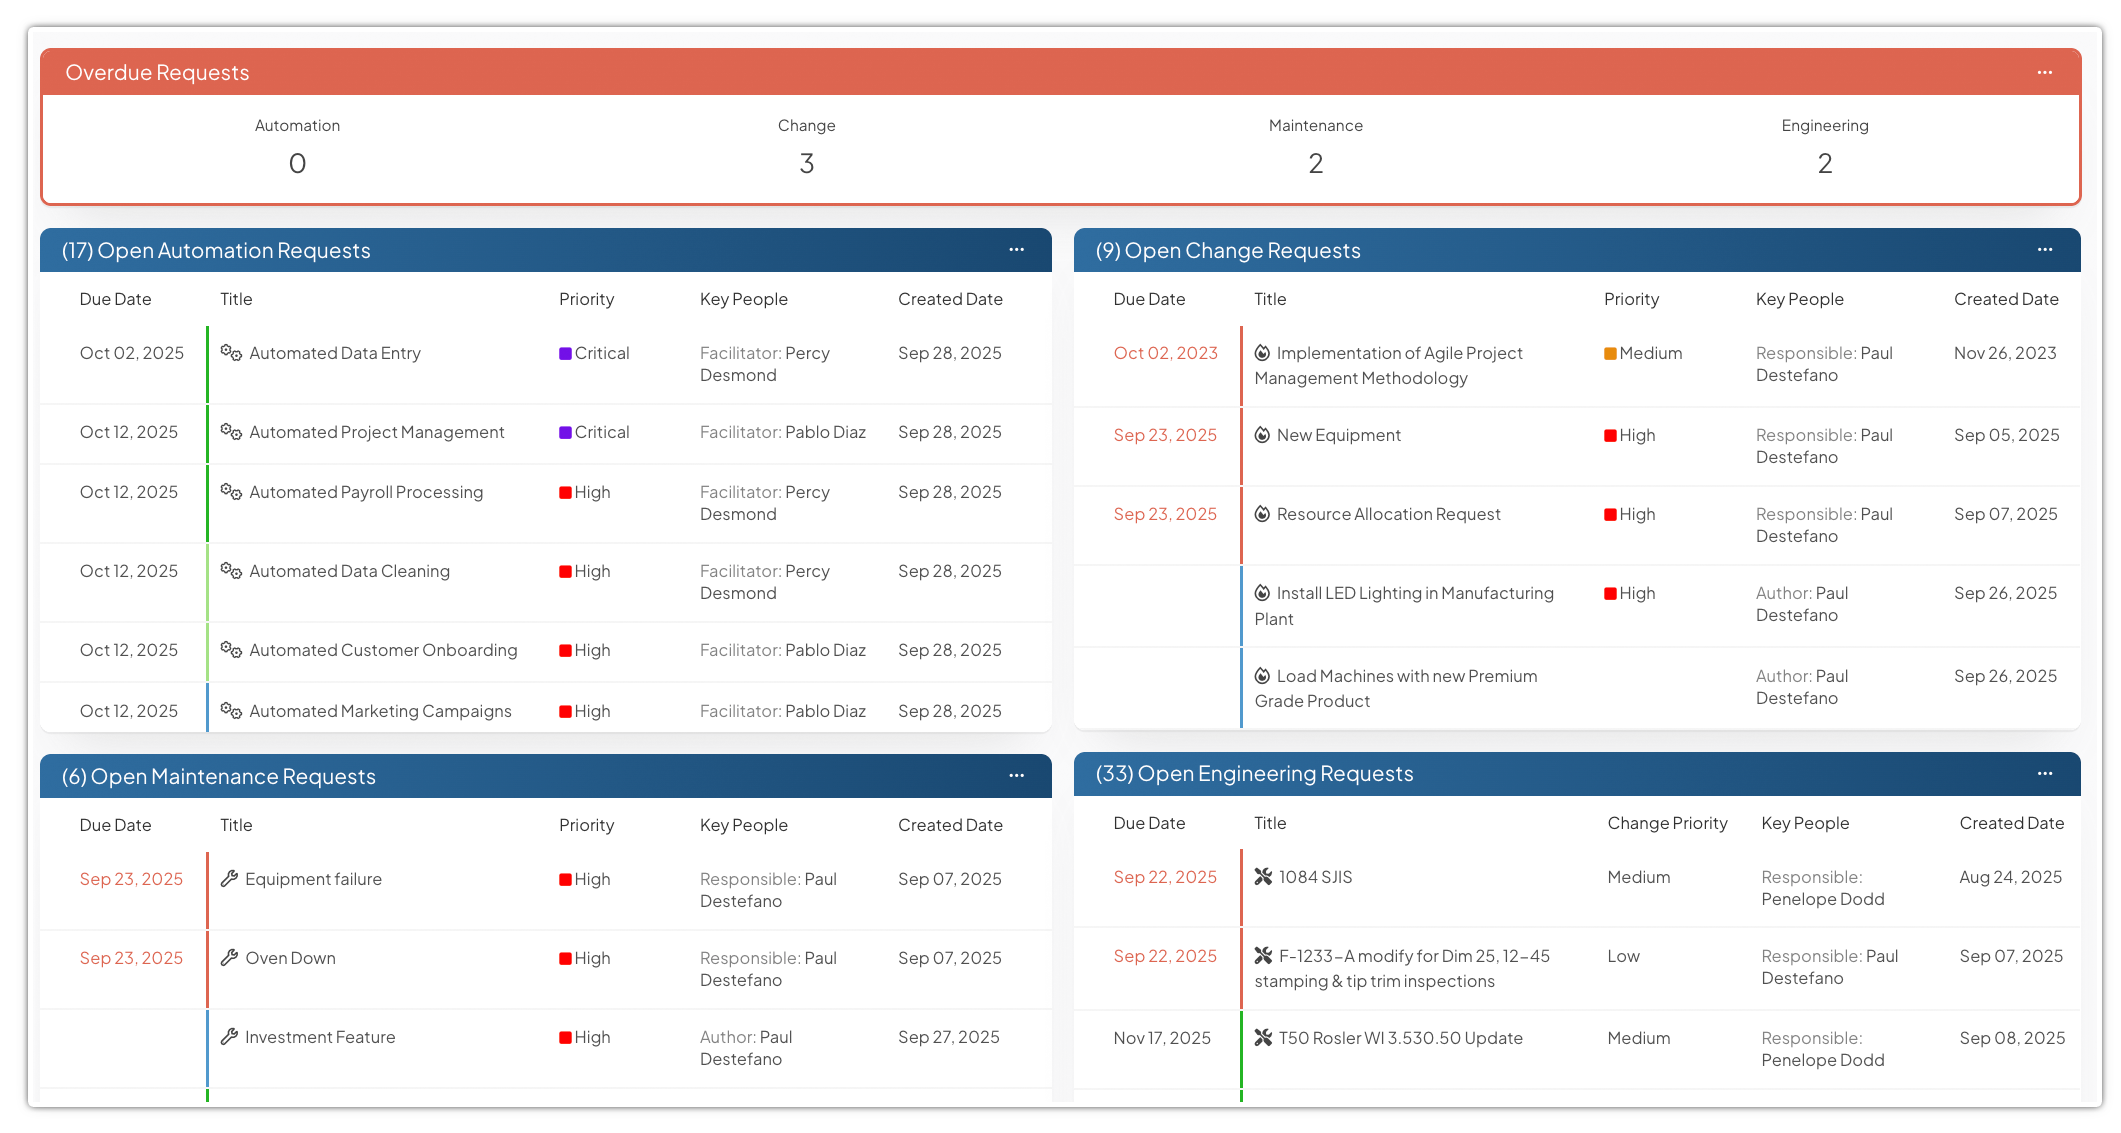
Task: Click tools icon beside T50 Rosler WI update
Action: [x=1263, y=1038]
